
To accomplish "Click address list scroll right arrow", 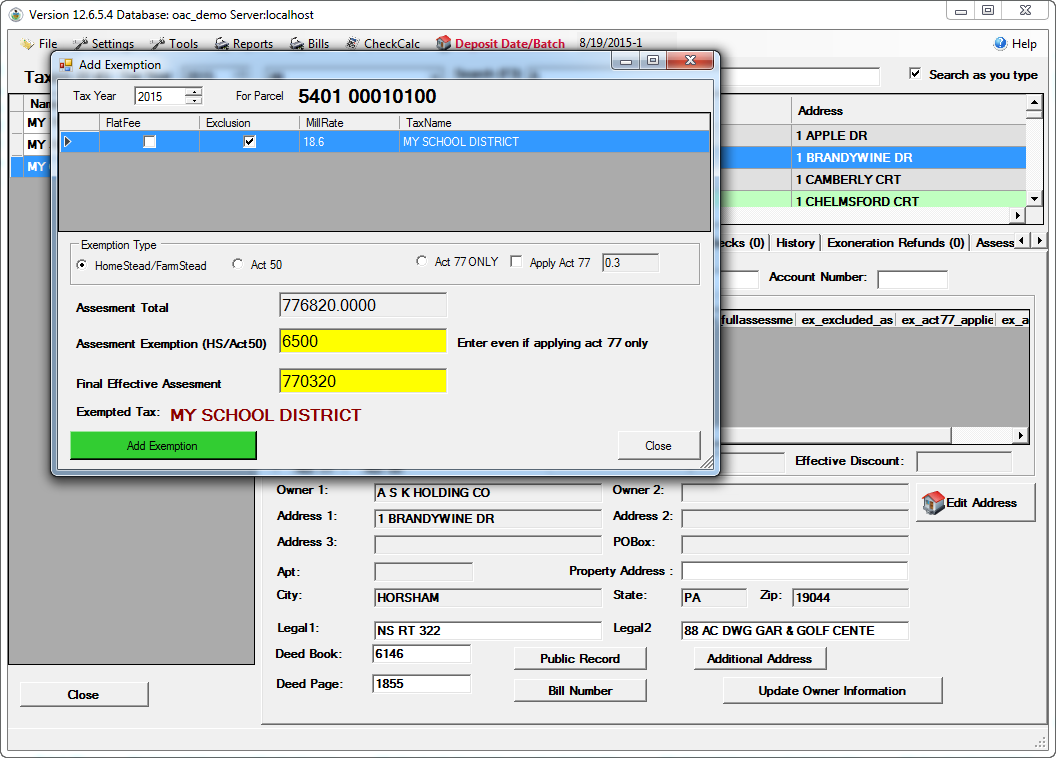I will coord(1018,215).
